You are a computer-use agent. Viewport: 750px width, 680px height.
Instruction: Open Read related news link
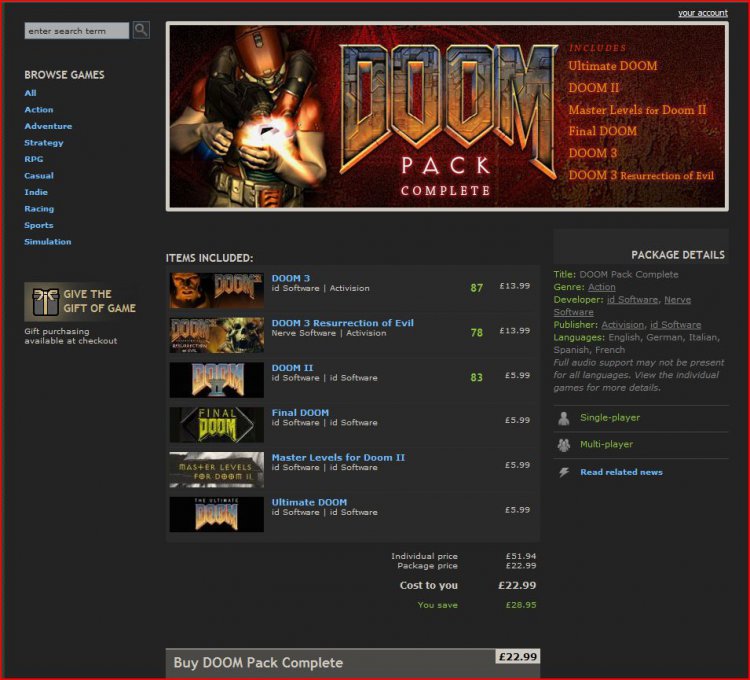[x=621, y=472]
